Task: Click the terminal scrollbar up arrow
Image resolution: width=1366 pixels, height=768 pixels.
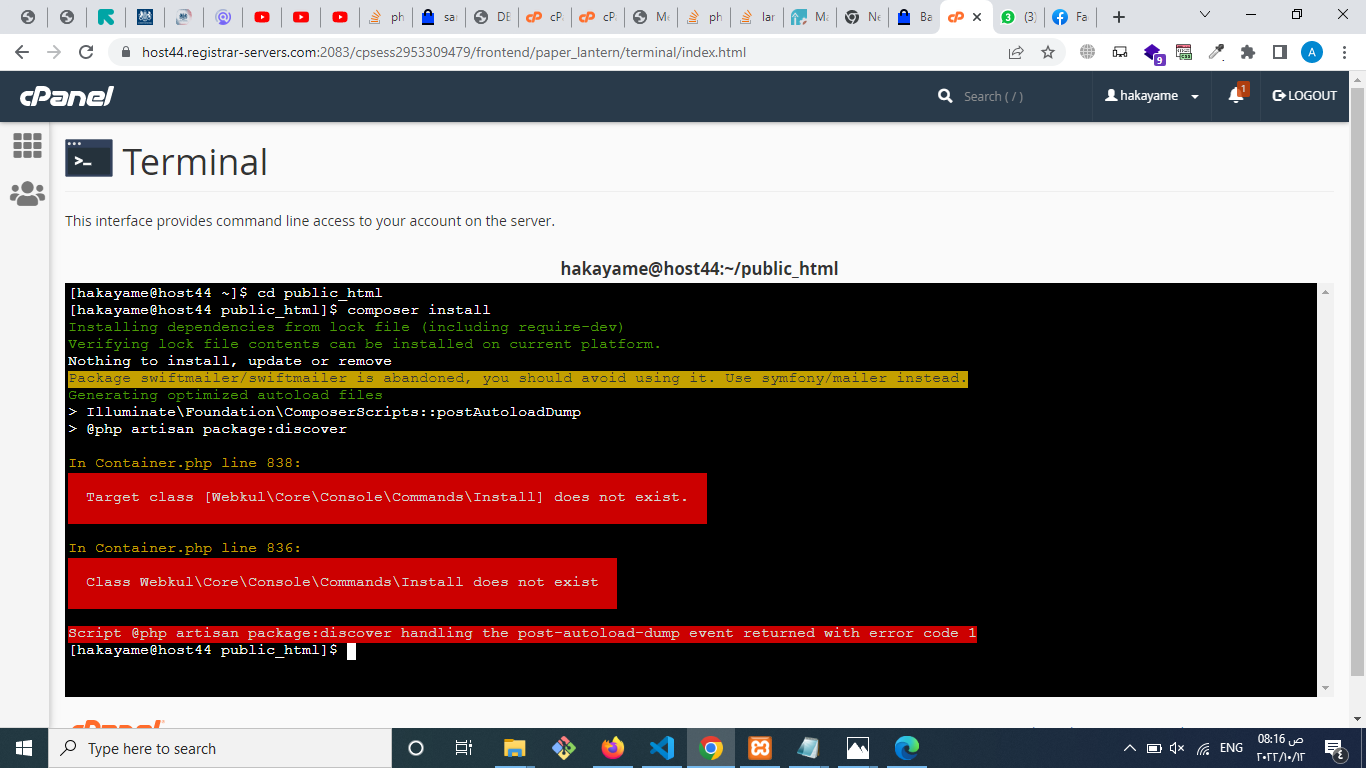Action: coord(1325,292)
